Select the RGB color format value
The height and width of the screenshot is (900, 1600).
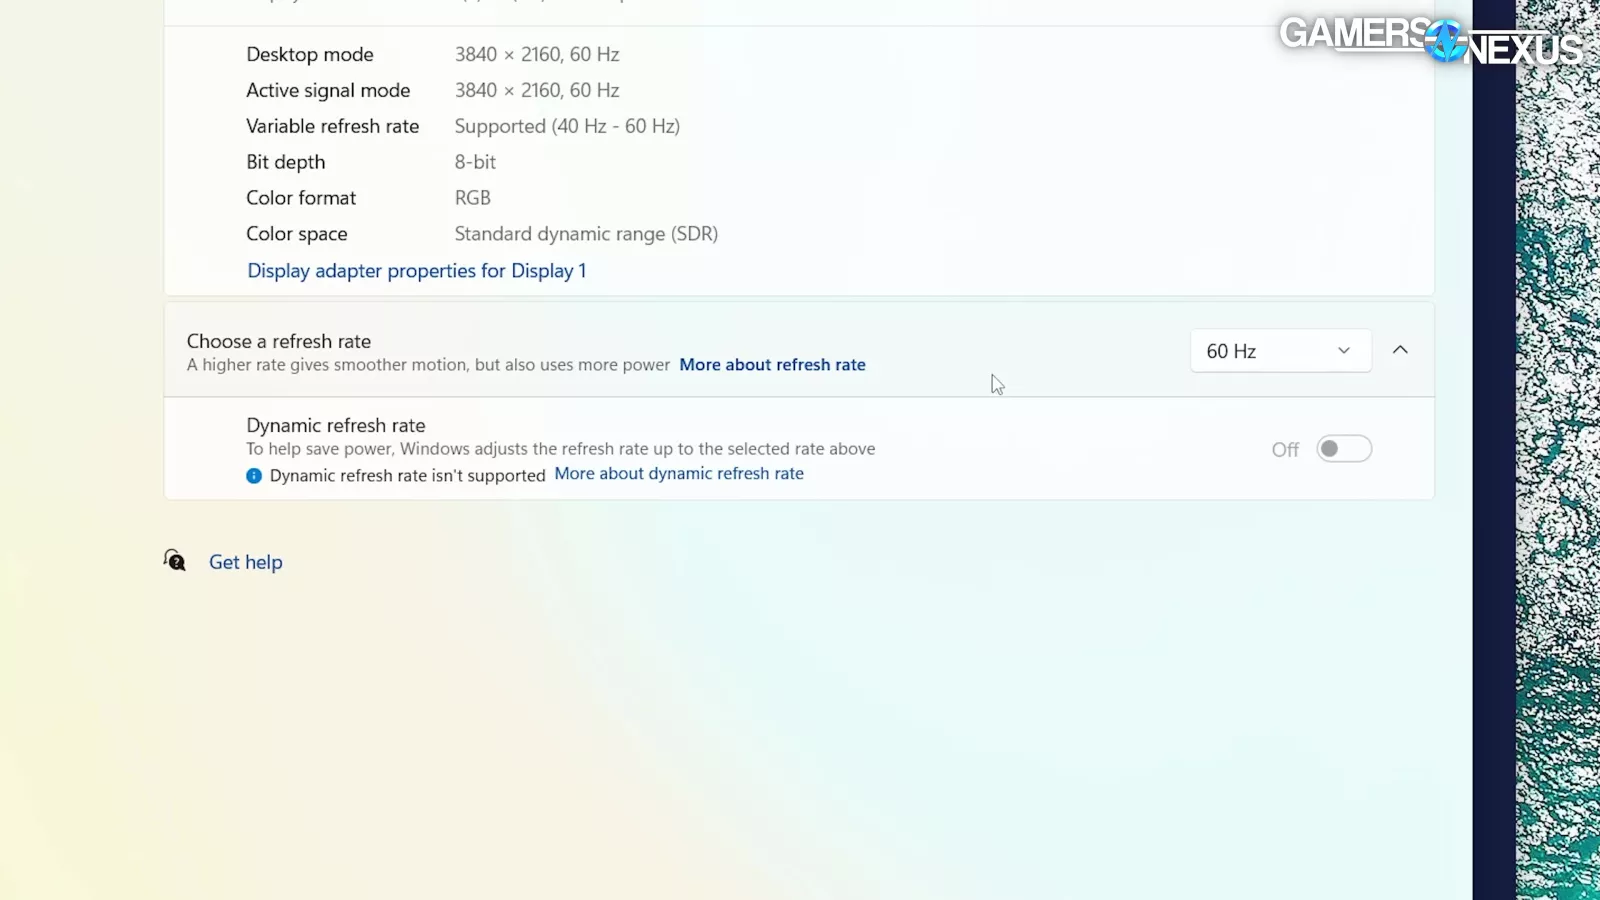pyautogui.click(x=472, y=198)
